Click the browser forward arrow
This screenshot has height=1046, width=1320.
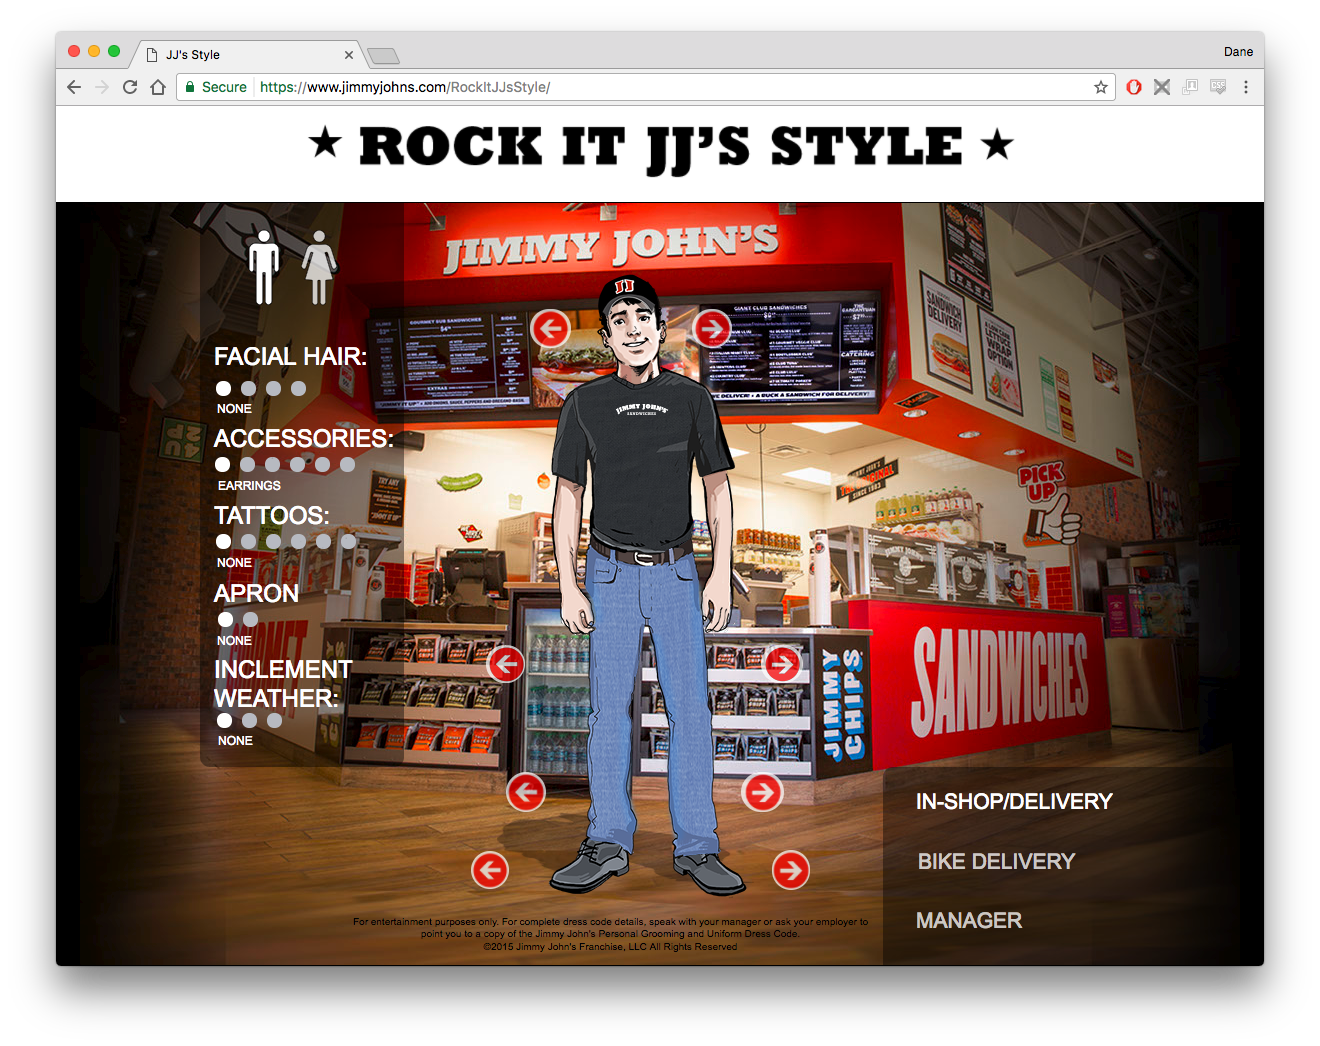102,87
